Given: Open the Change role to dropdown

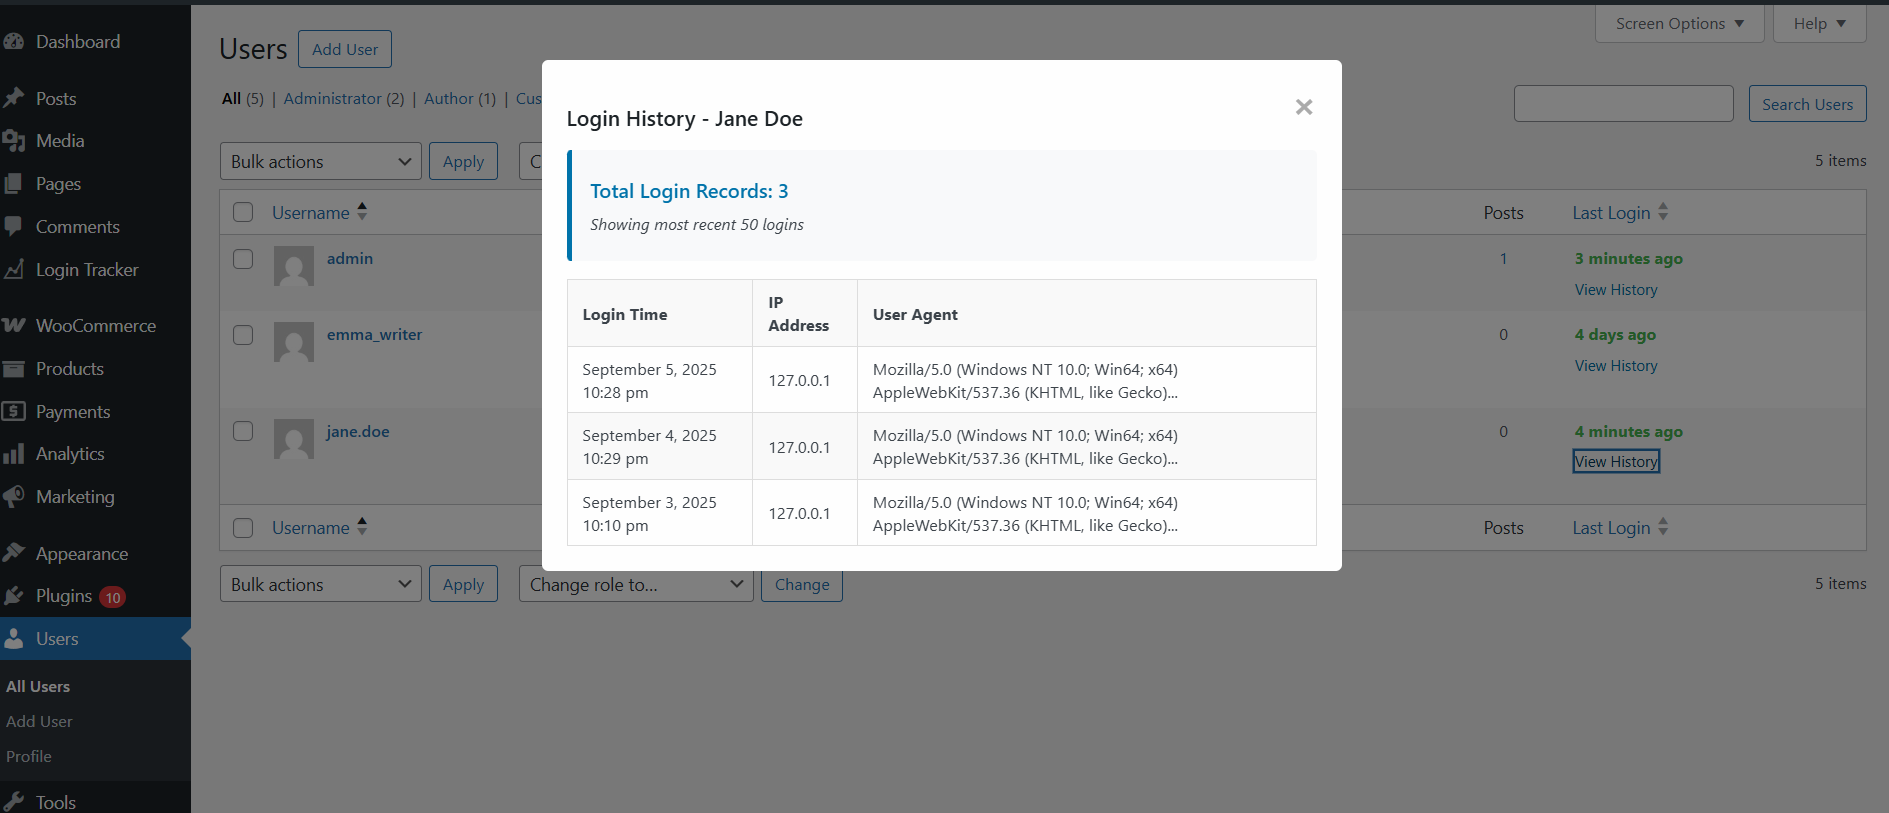Looking at the screenshot, I should point(635,584).
